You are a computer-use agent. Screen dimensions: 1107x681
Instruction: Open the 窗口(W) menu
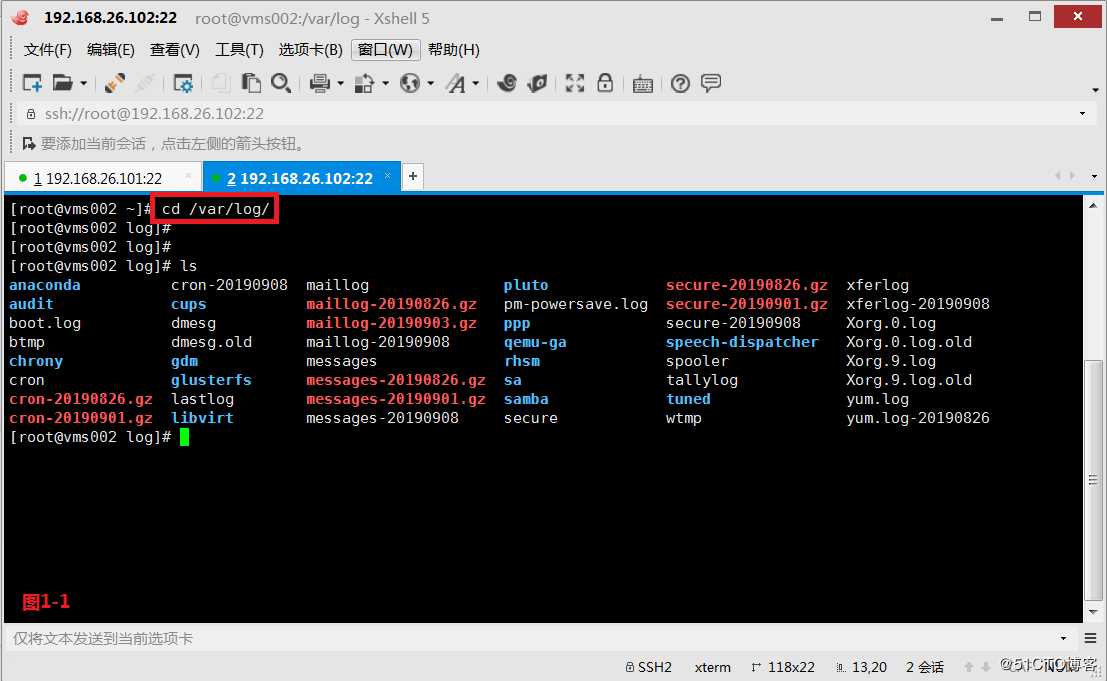(385, 49)
